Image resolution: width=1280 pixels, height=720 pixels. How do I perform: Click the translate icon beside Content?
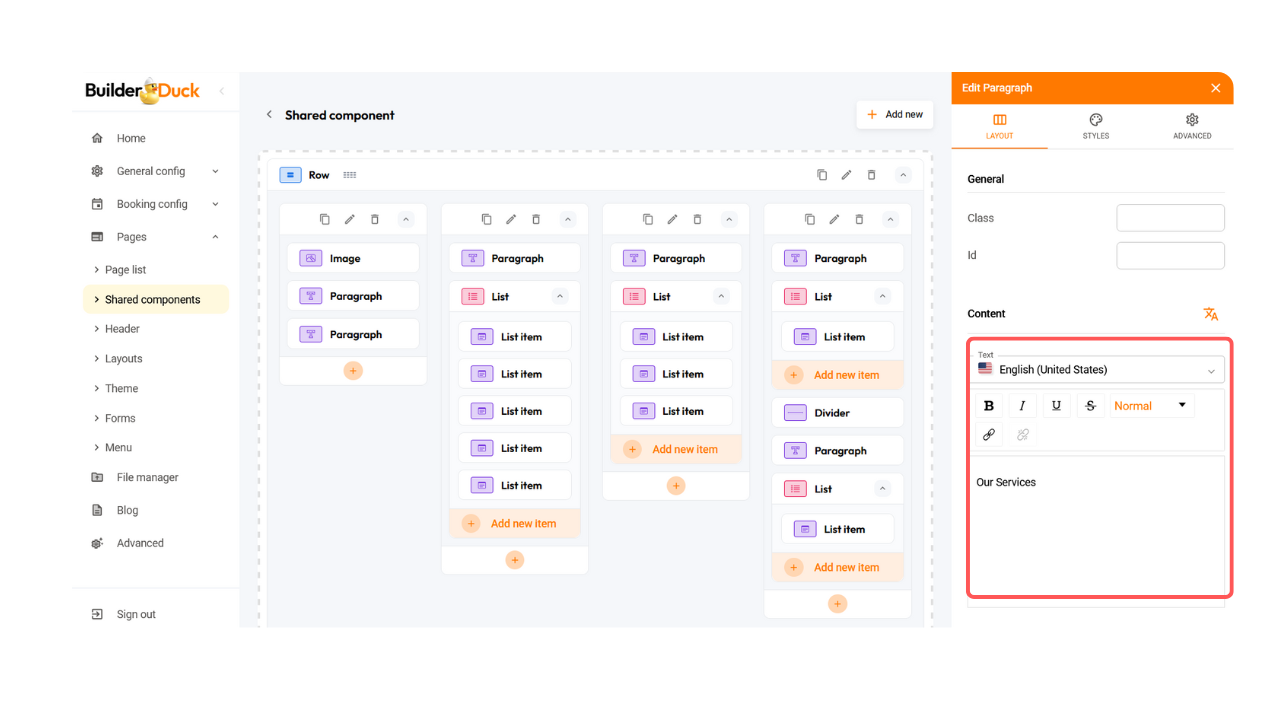[1210, 314]
